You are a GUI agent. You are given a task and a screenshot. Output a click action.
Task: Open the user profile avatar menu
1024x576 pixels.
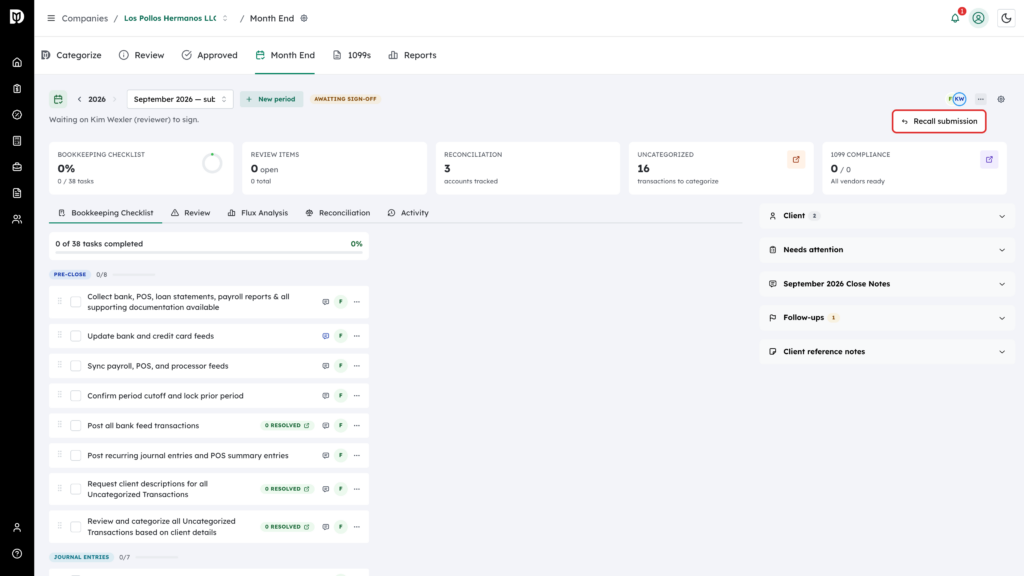(978, 18)
